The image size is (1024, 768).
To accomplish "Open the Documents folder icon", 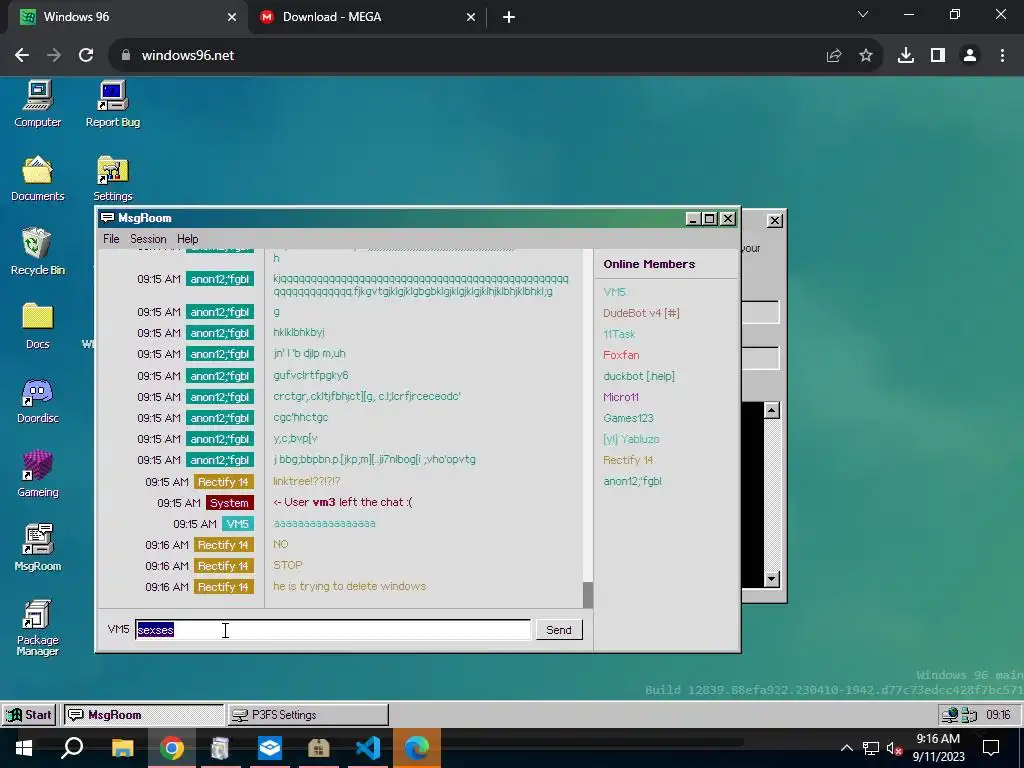I will pos(38,178).
